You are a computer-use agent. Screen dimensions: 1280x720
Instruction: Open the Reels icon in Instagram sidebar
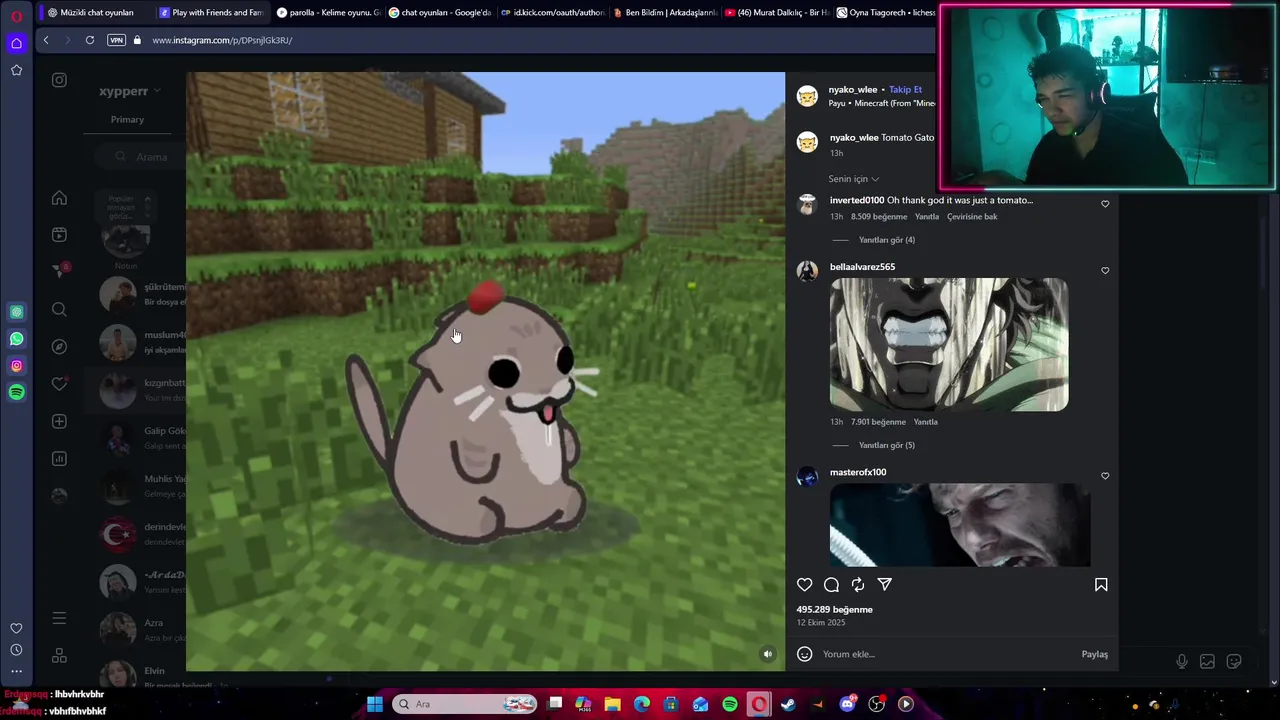[x=59, y=235]
